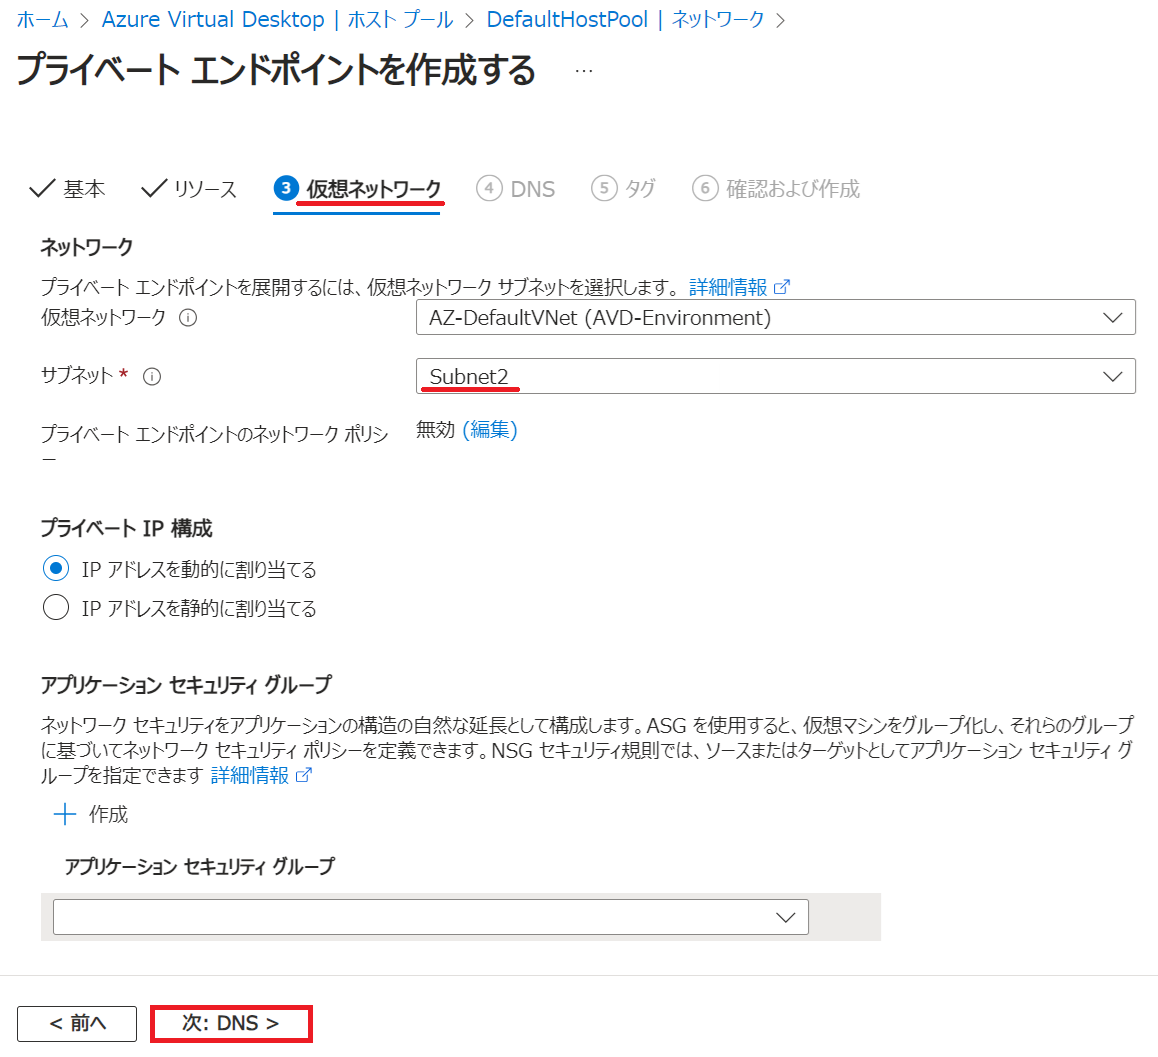Go to the DNS tab
The image size is (1158, 1057).
tap(515, 189)
